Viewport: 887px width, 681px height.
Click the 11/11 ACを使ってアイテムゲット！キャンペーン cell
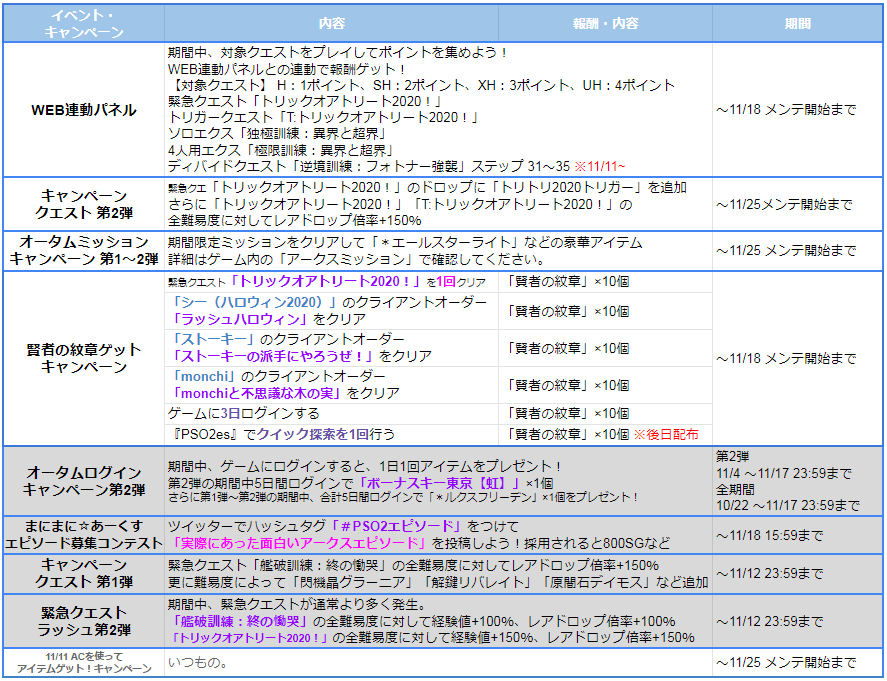pos(84,662)
